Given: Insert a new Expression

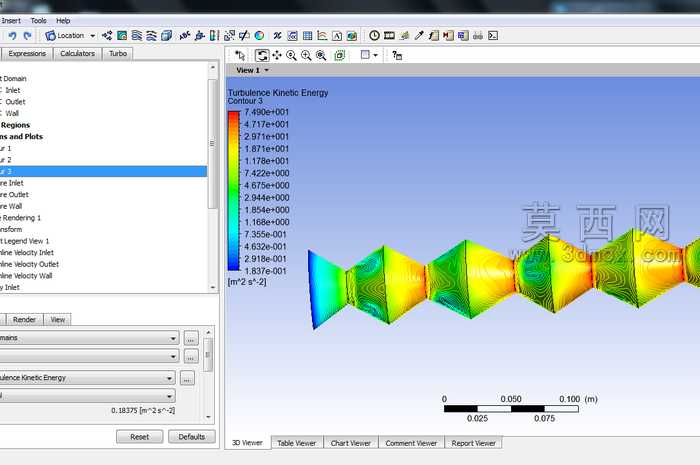Looking at the screenshot, I should (292, 36).
